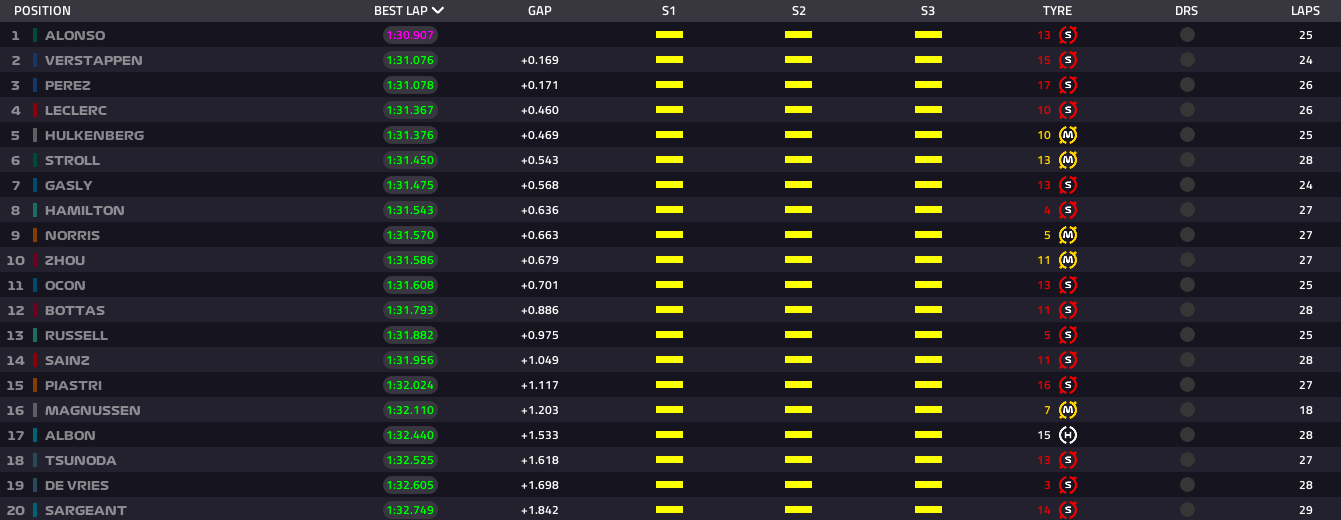Viewport: 1341px width, 520px height.
Task: Click Hulkenberg's medium tyre icon
Action: [x=1068, y=135]
